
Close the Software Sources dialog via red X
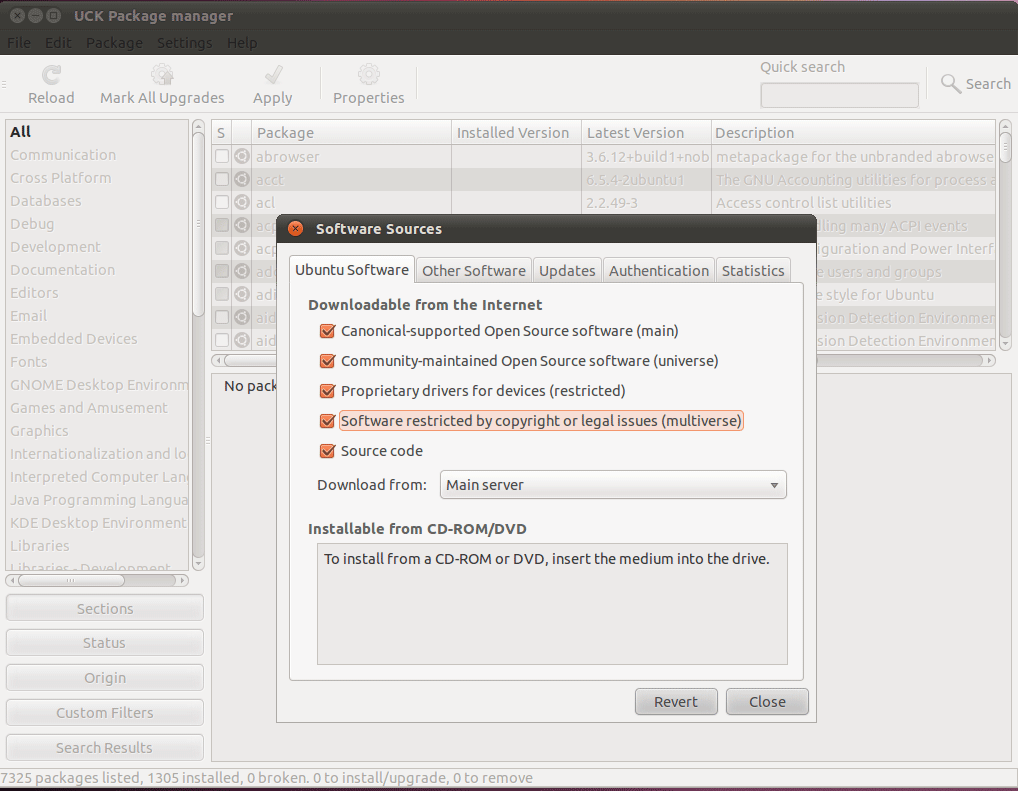coord(296,229)
